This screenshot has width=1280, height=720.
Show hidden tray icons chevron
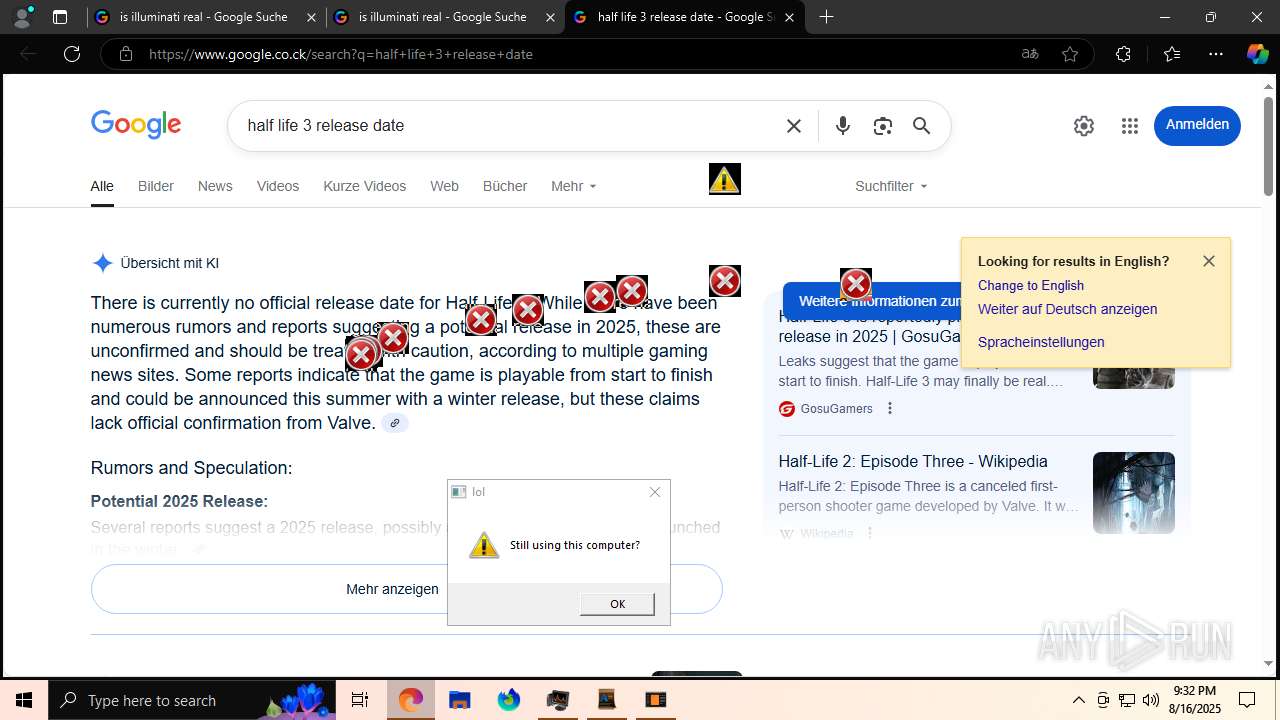1078,700
